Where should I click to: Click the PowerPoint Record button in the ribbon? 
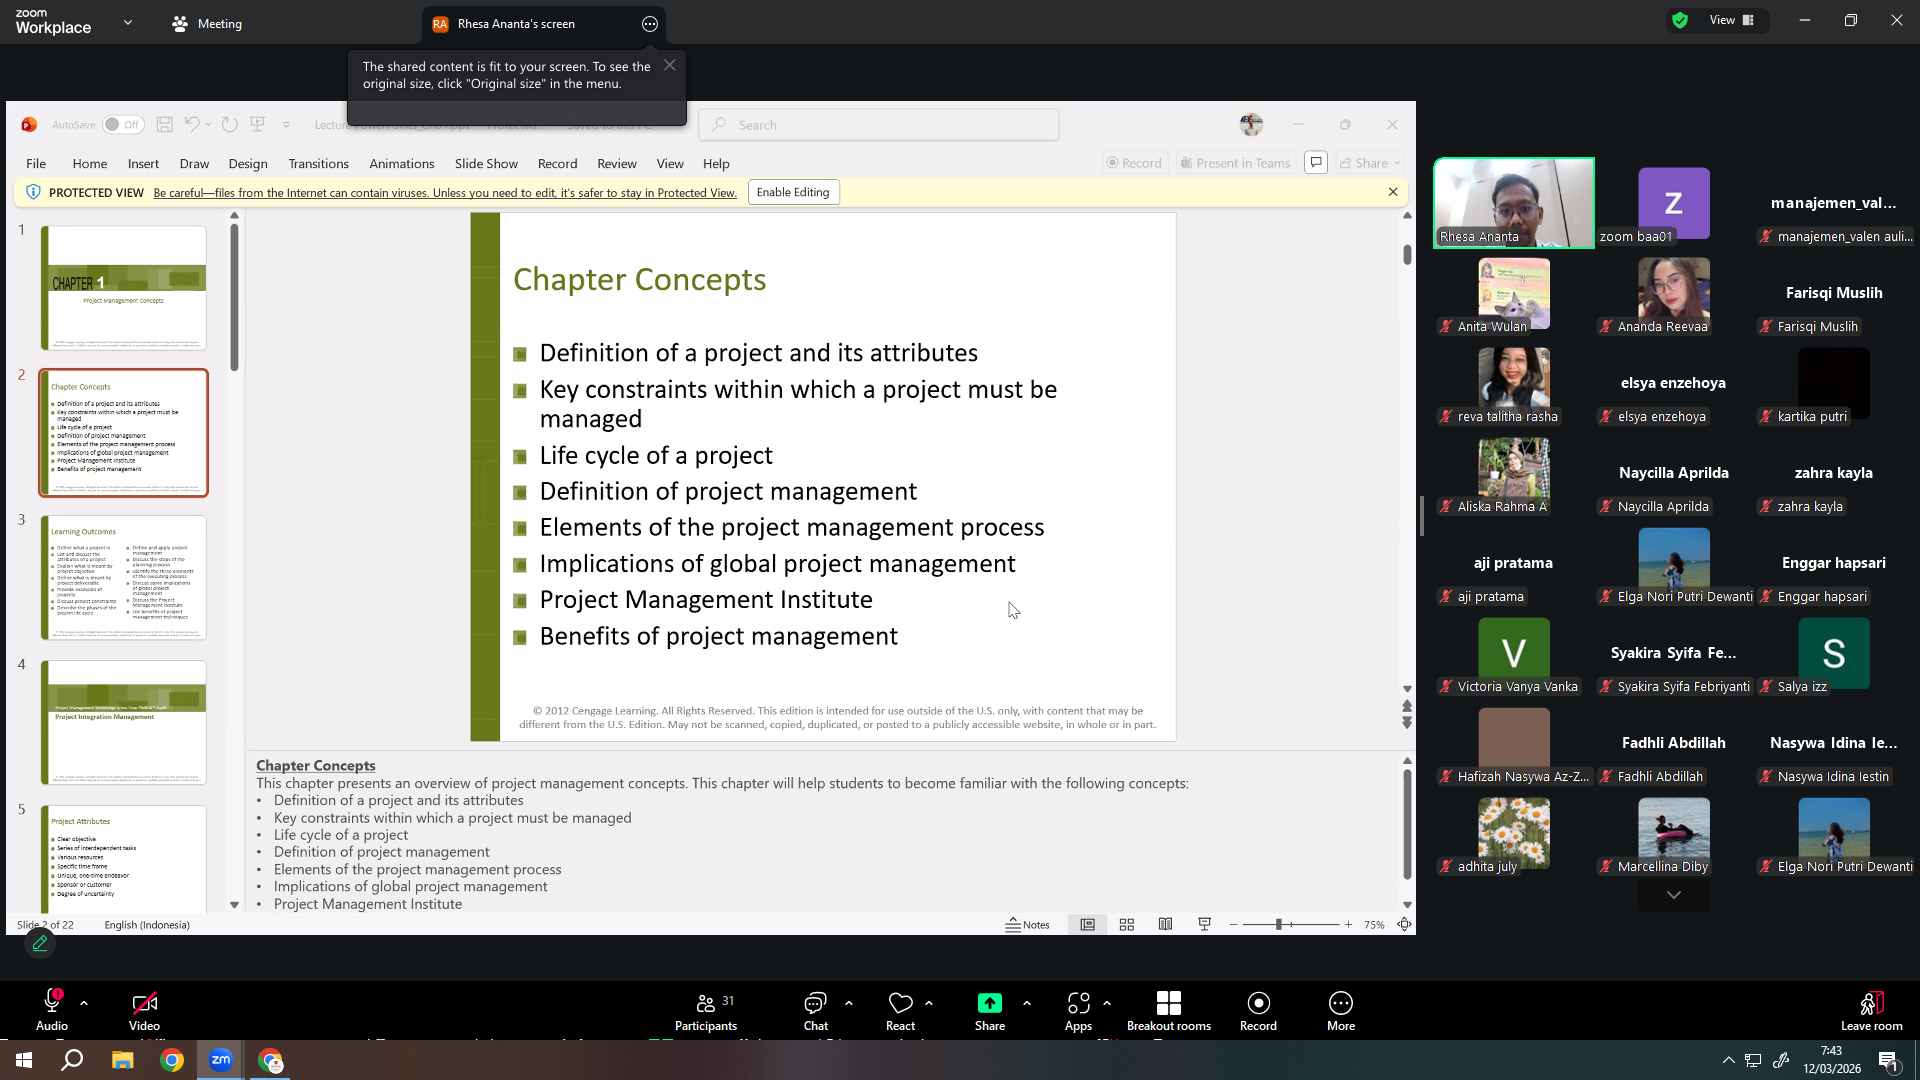(1134, 163)
